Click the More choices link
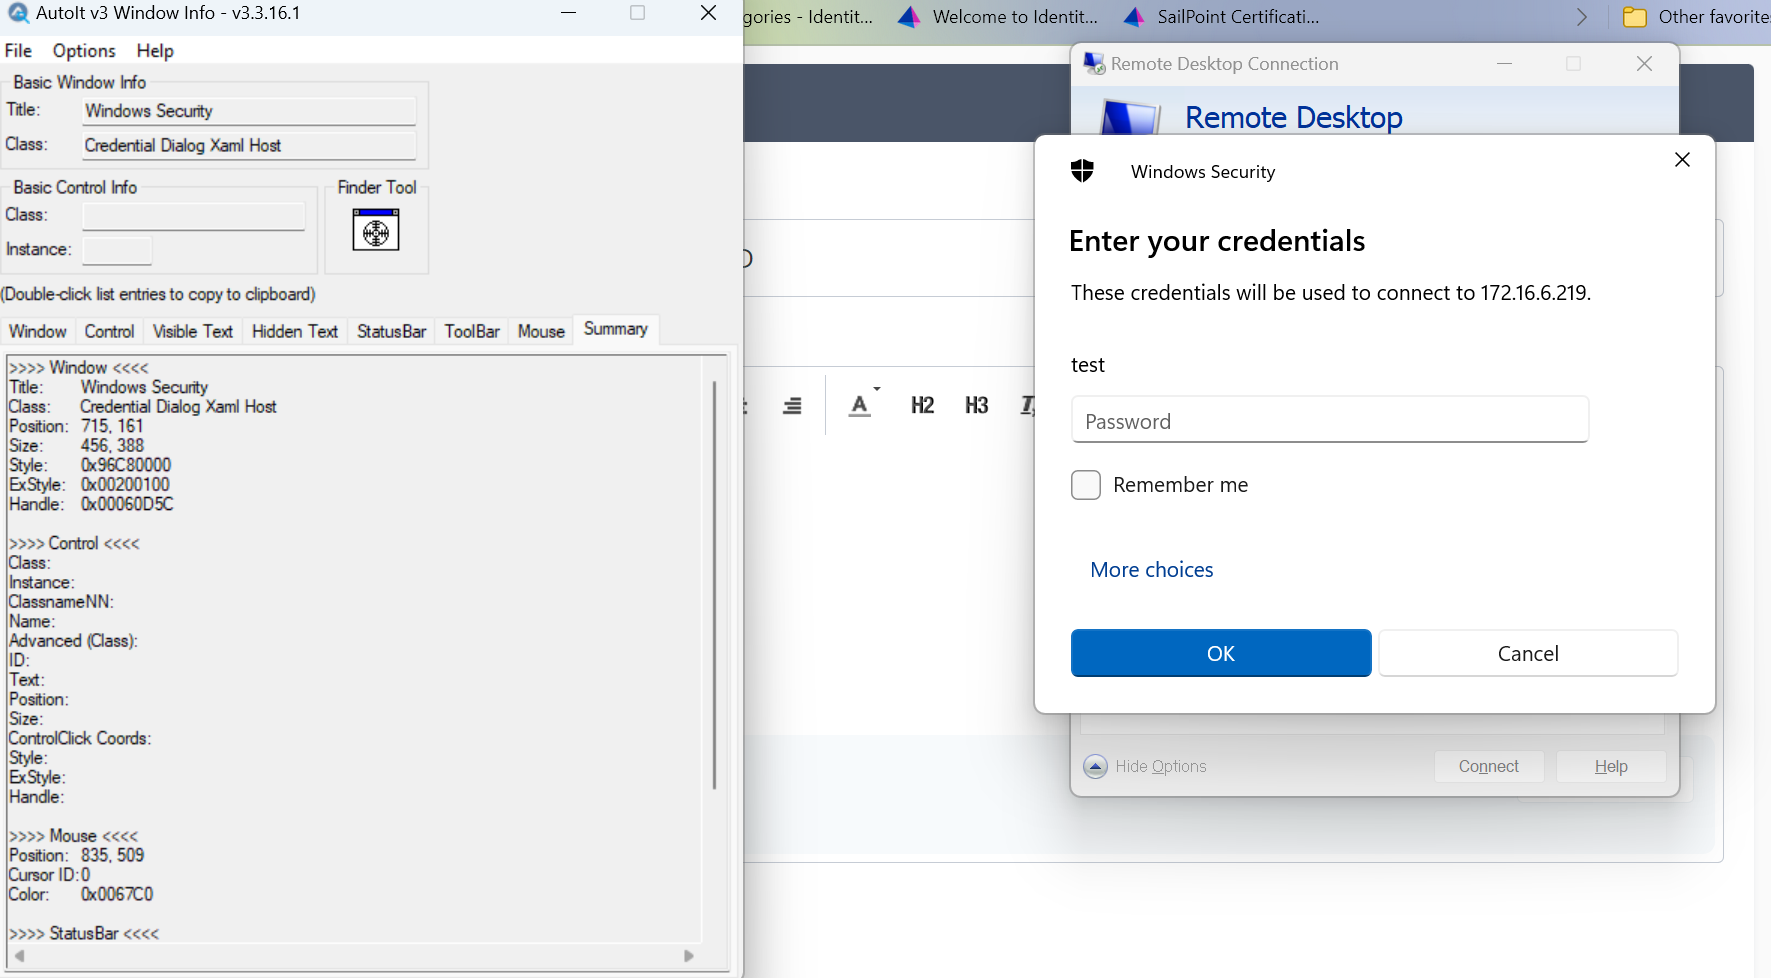 pos(1152,570)
